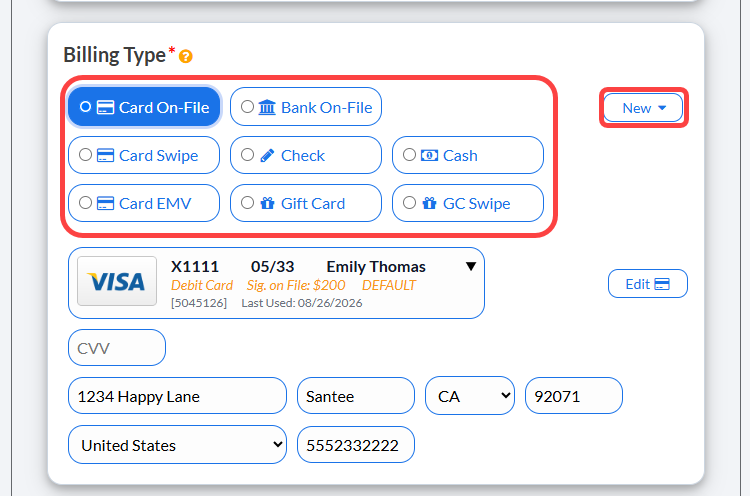Select the Gift Card radio button
The width and height of the screenshot is (750, 496).
[247, 203]
